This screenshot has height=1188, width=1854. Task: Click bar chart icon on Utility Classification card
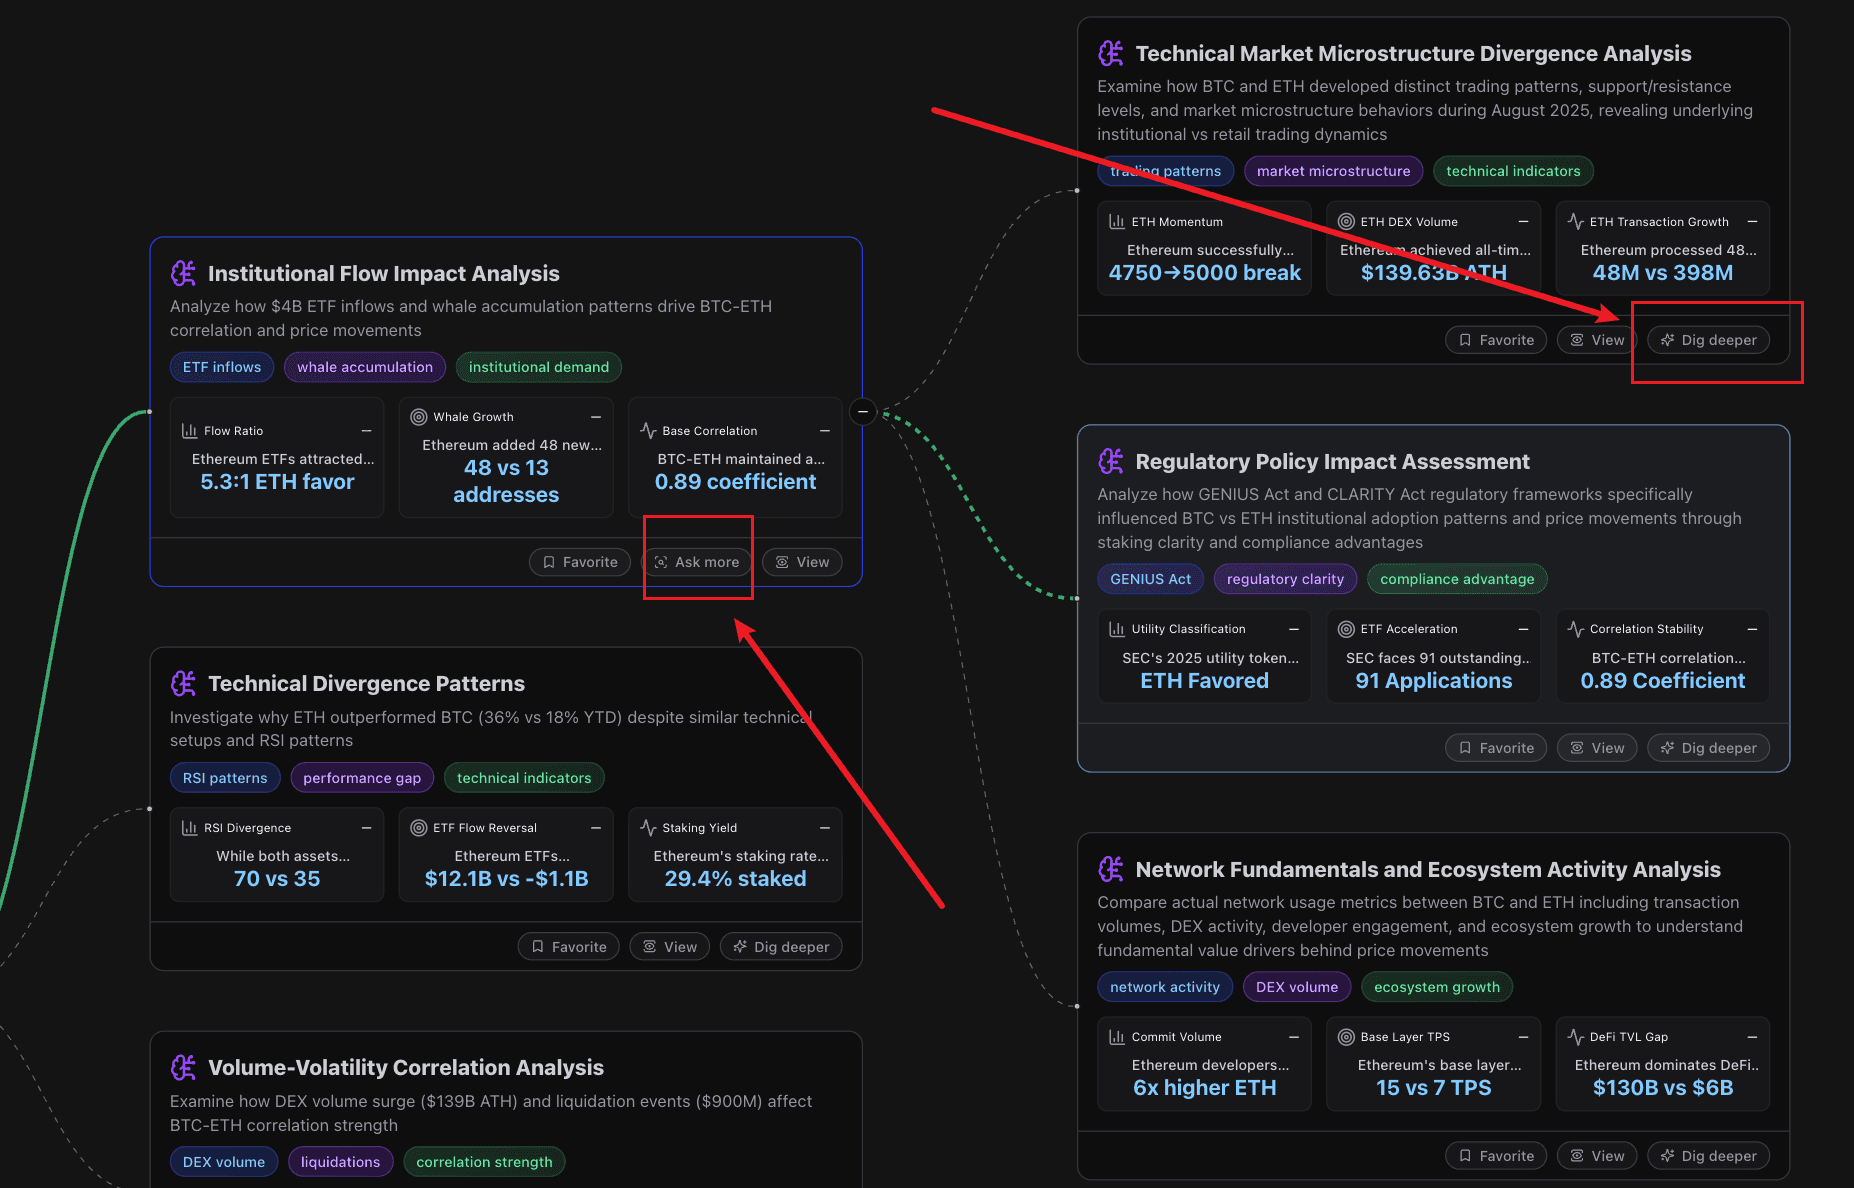click(1117, 629)
